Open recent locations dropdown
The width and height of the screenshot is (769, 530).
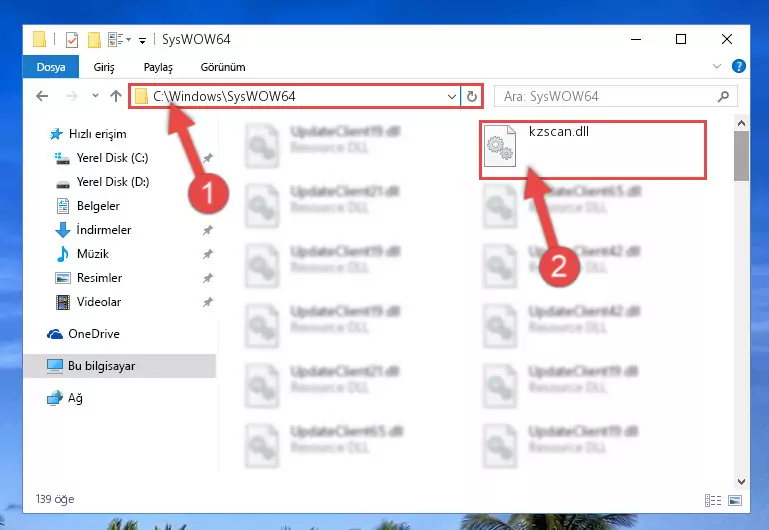pyautogui.click(x=95, y=96)
